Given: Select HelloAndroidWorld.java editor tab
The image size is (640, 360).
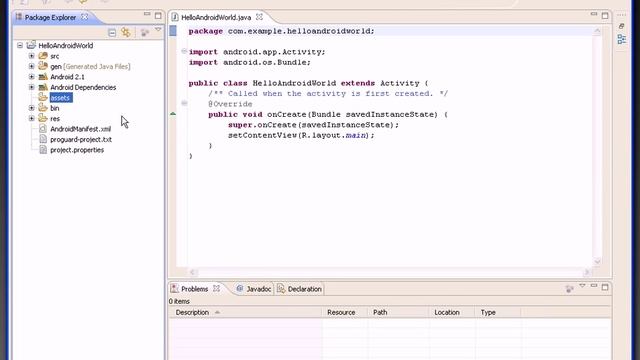Looking at the screenshot, I should pos(216,18).
